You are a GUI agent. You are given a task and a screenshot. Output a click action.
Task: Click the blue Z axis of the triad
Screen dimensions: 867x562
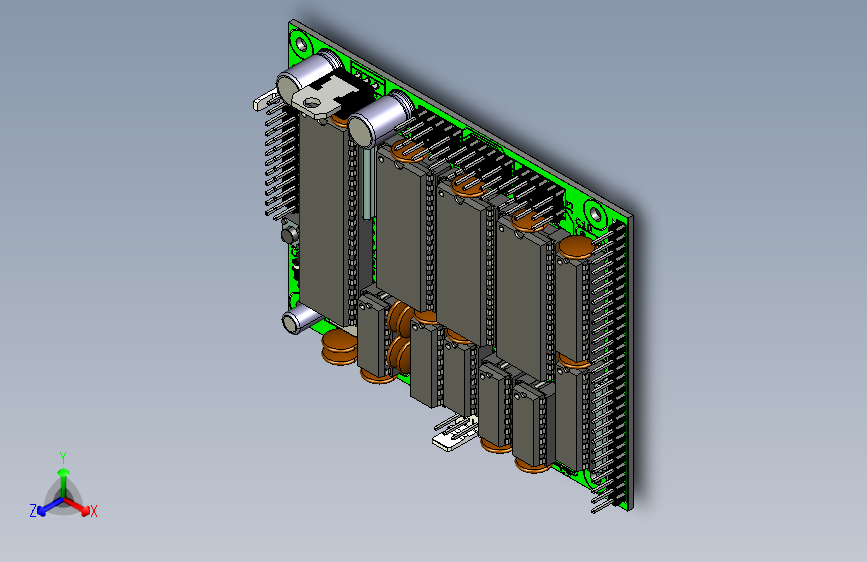click(50, 506)
